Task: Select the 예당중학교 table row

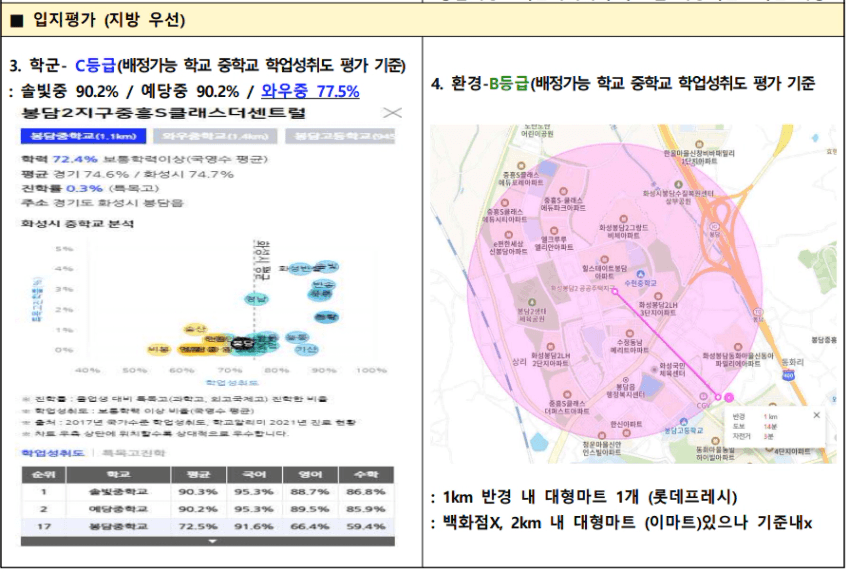Action: [208, 509]
